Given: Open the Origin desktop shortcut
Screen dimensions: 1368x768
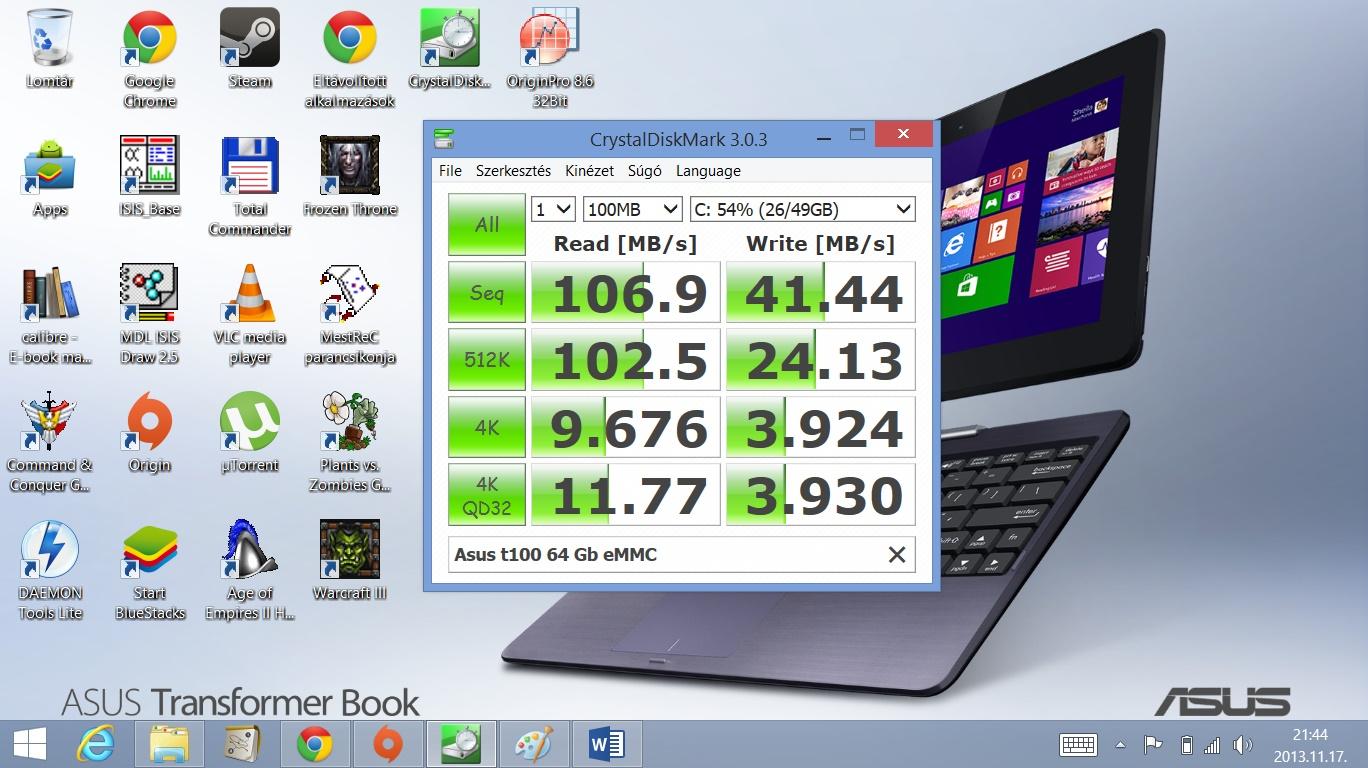Looking at the screenshot, I should [150, 434].
